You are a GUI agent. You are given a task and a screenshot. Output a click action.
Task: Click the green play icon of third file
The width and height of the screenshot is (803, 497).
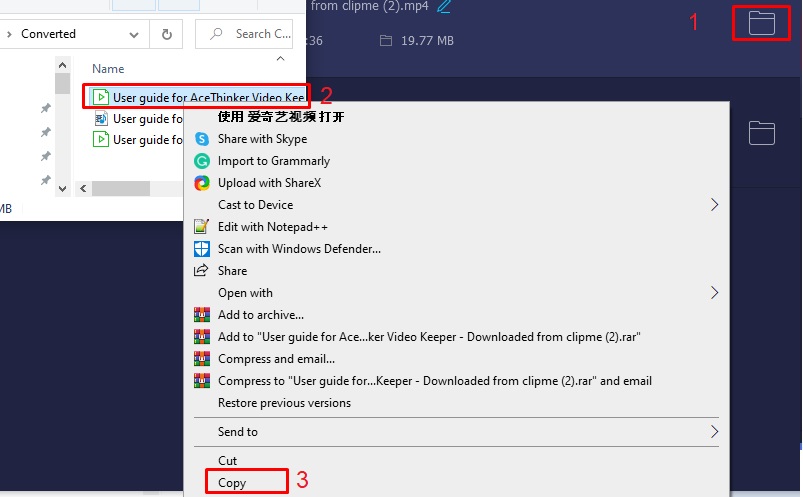101,139
